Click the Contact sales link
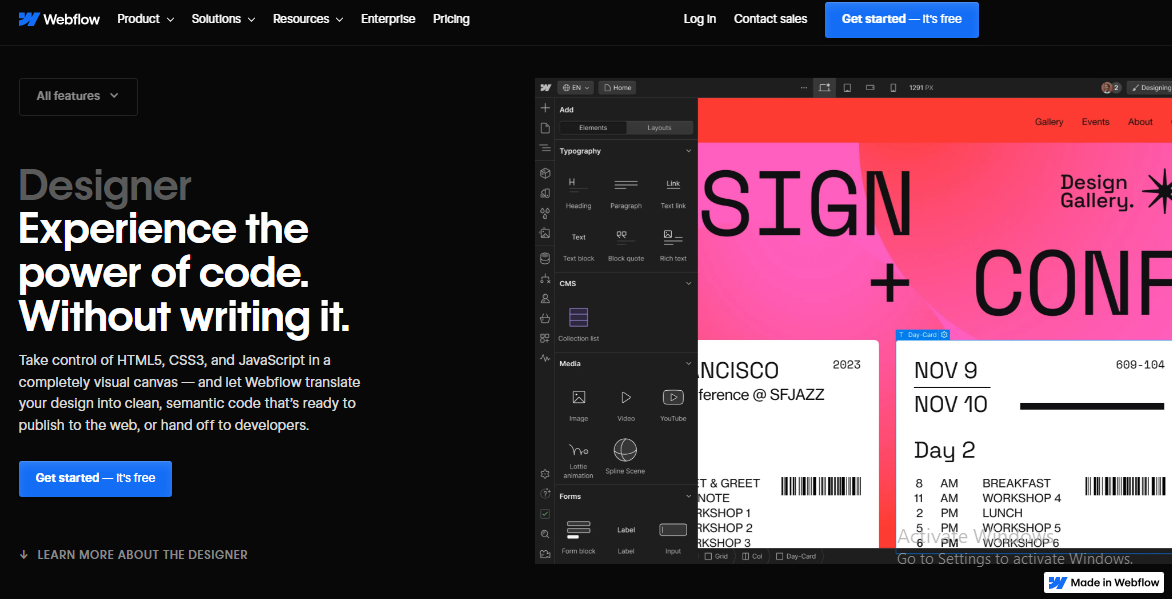Image resolution: width=1172 pixels, height=599 pixels. (771, 19)
